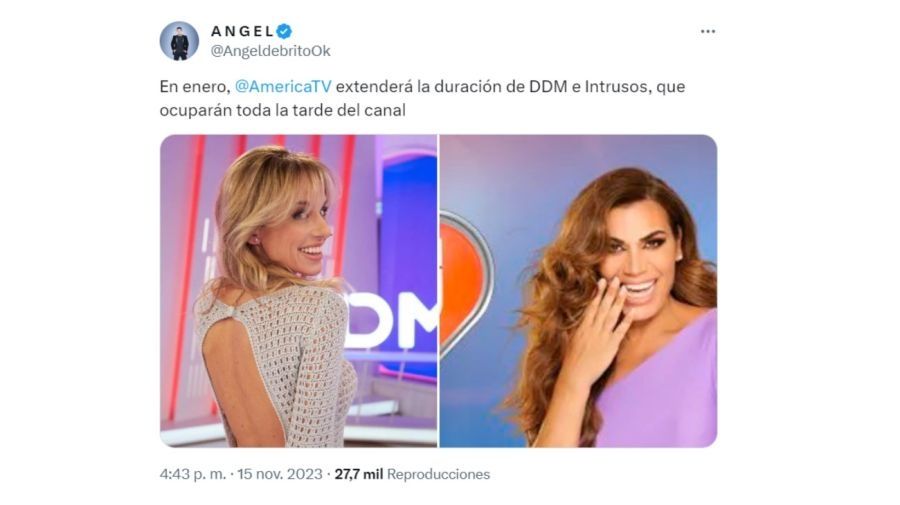Image resolution: width=900 pixels, height=505 pixels.
Task: Click the 15 nov. 2023 date
Action: [280, 475]
